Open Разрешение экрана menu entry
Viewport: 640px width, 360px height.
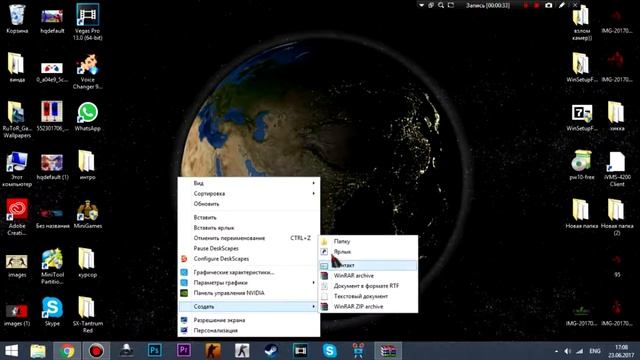[x=249, y=320]
